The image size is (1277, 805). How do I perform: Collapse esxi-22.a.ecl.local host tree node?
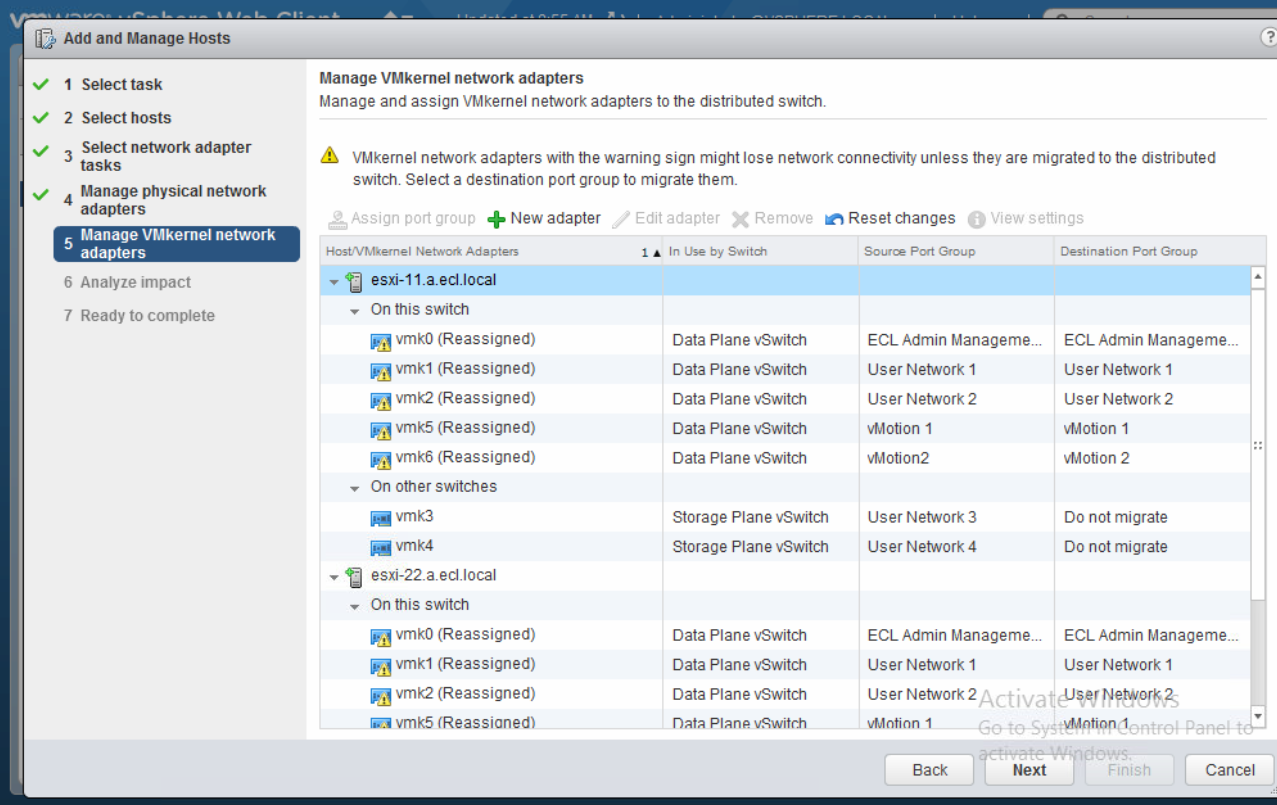[x=334, y=577]
